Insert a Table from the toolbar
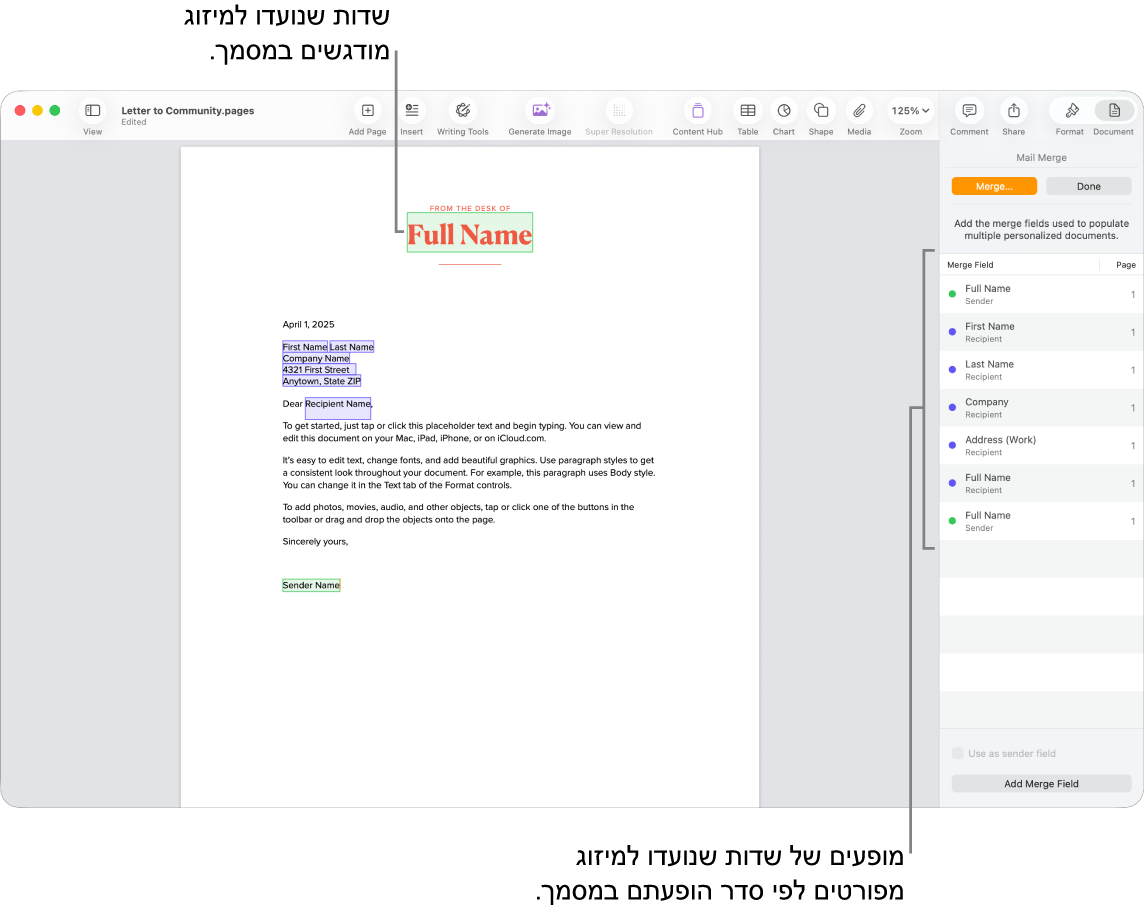The width and height of the screenshot is (1144, 918). (x=747, y=111)
